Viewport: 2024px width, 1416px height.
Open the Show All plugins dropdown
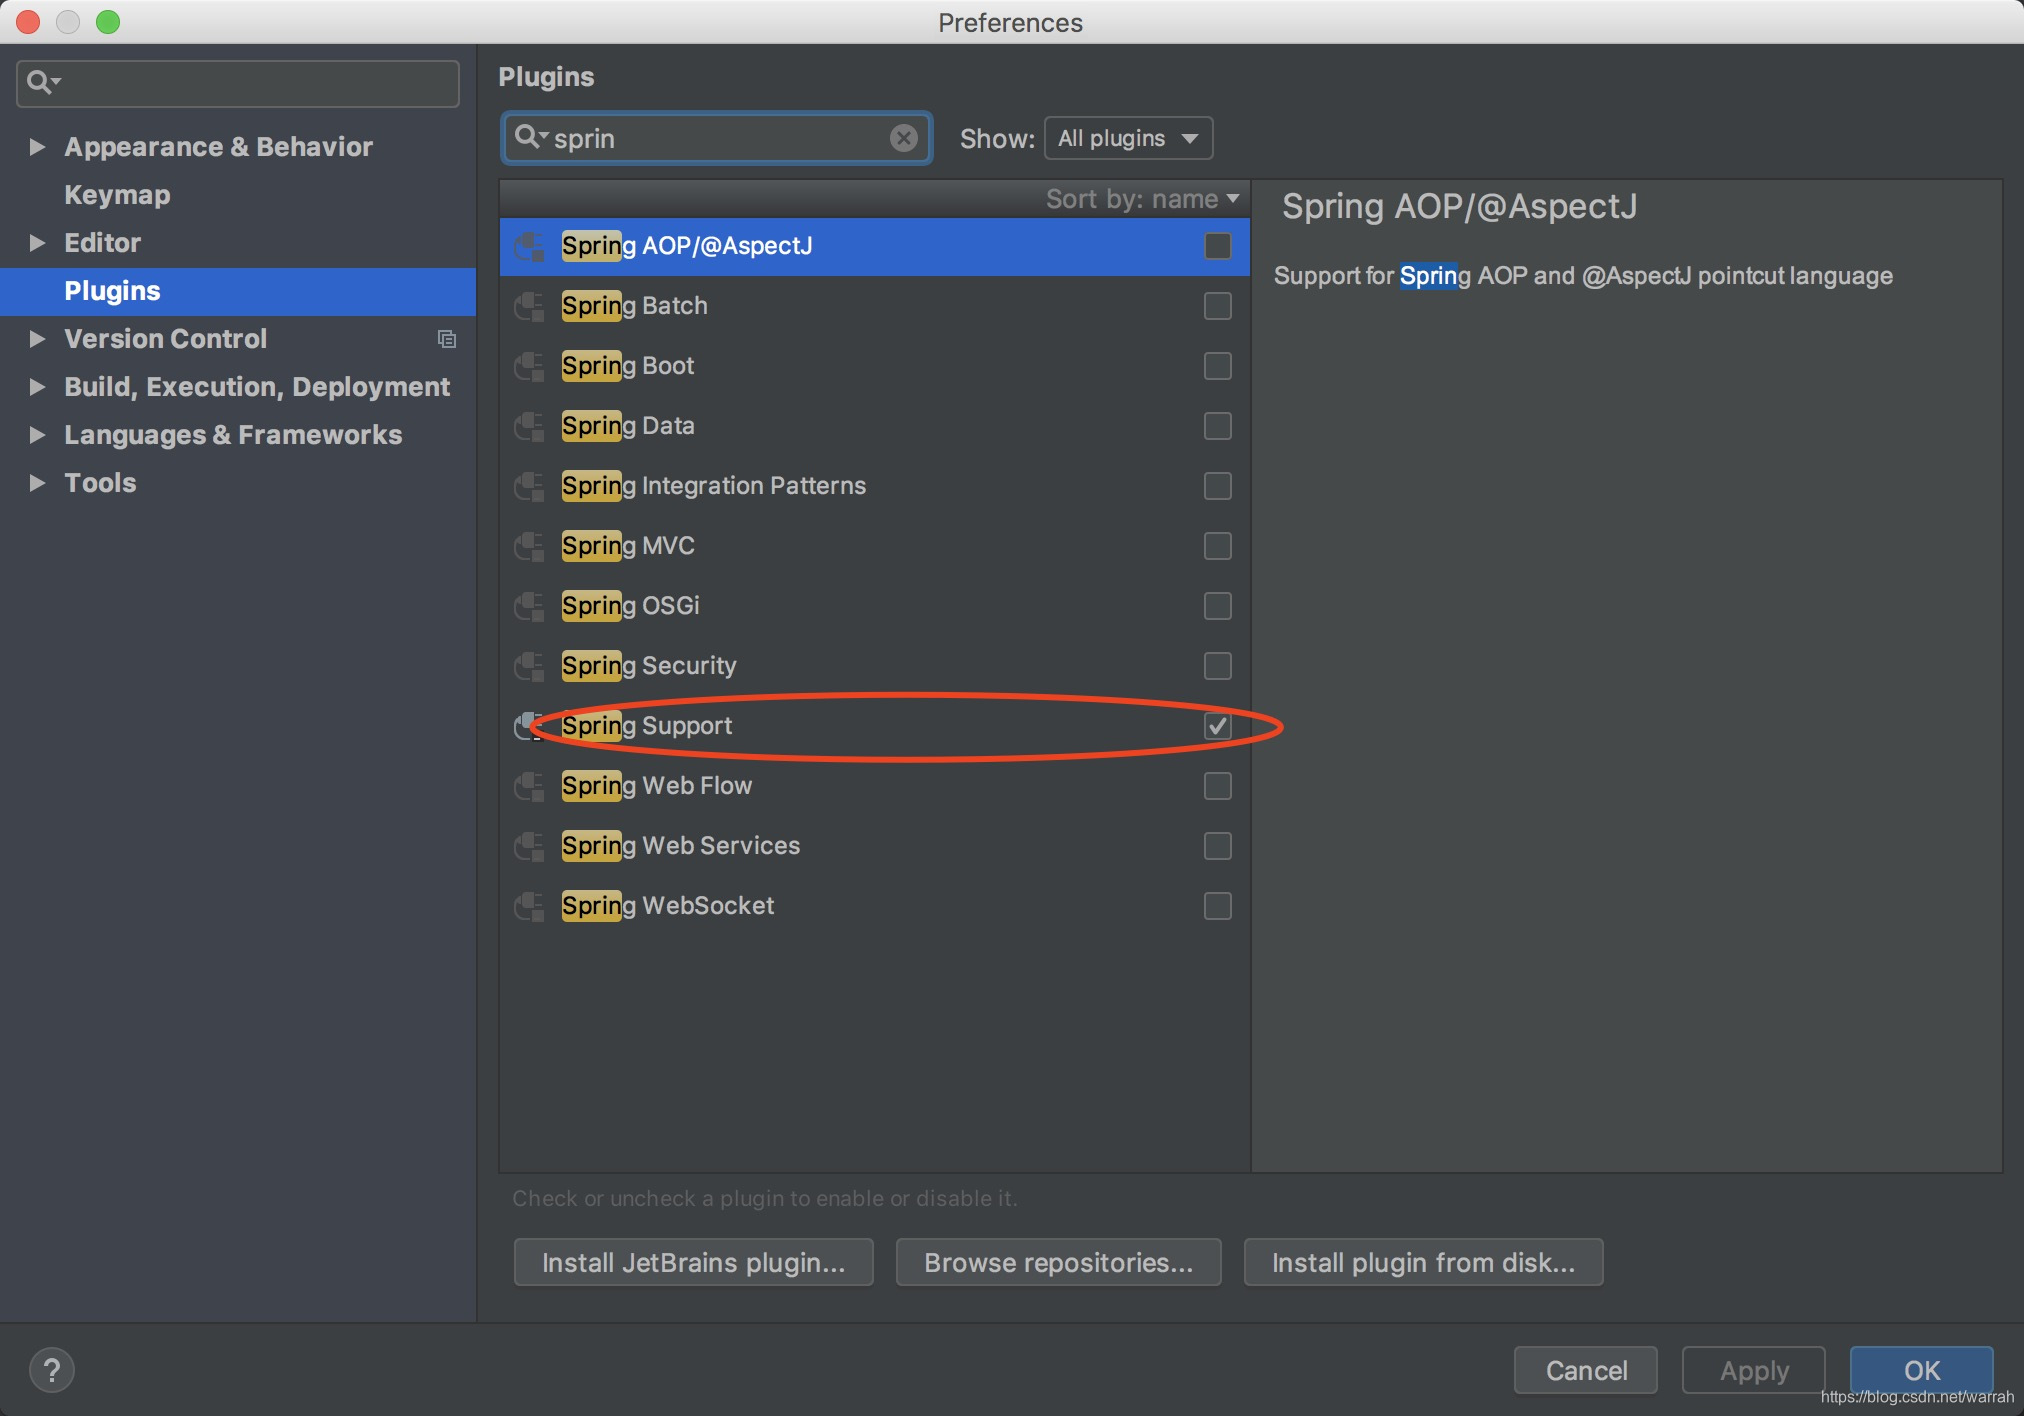(x=1128, y=138)
